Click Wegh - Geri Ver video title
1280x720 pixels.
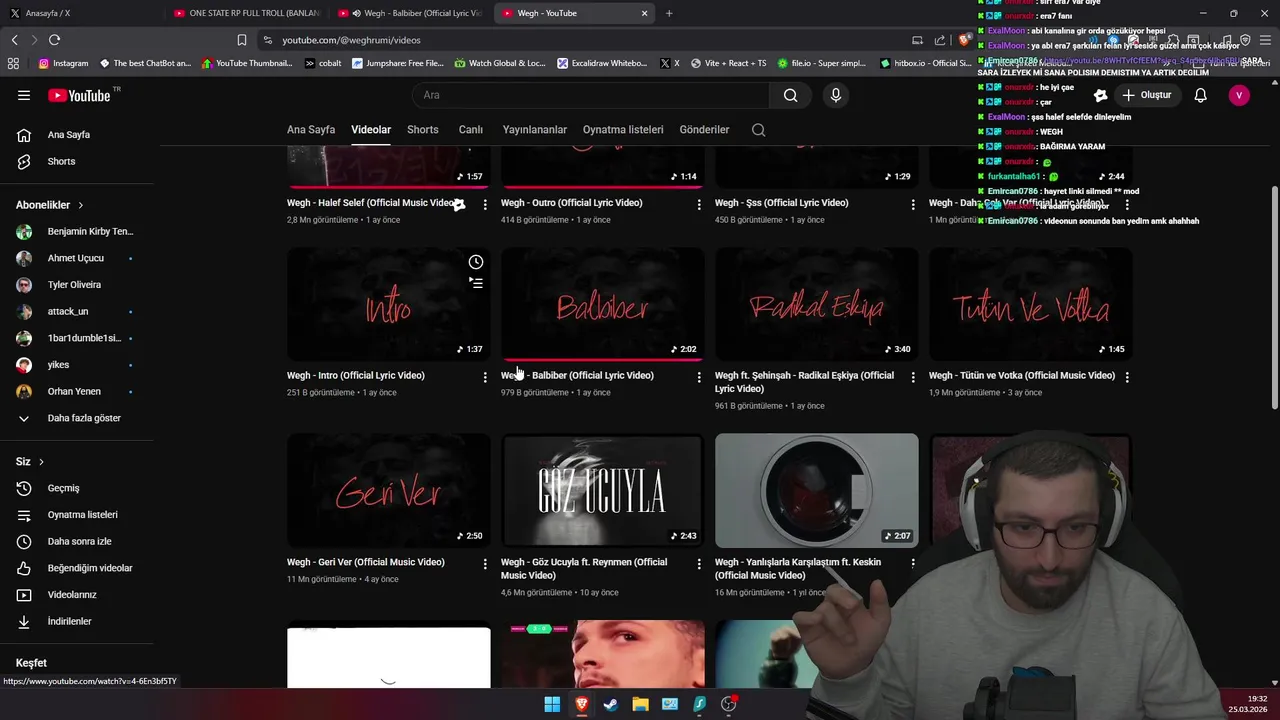366,562
